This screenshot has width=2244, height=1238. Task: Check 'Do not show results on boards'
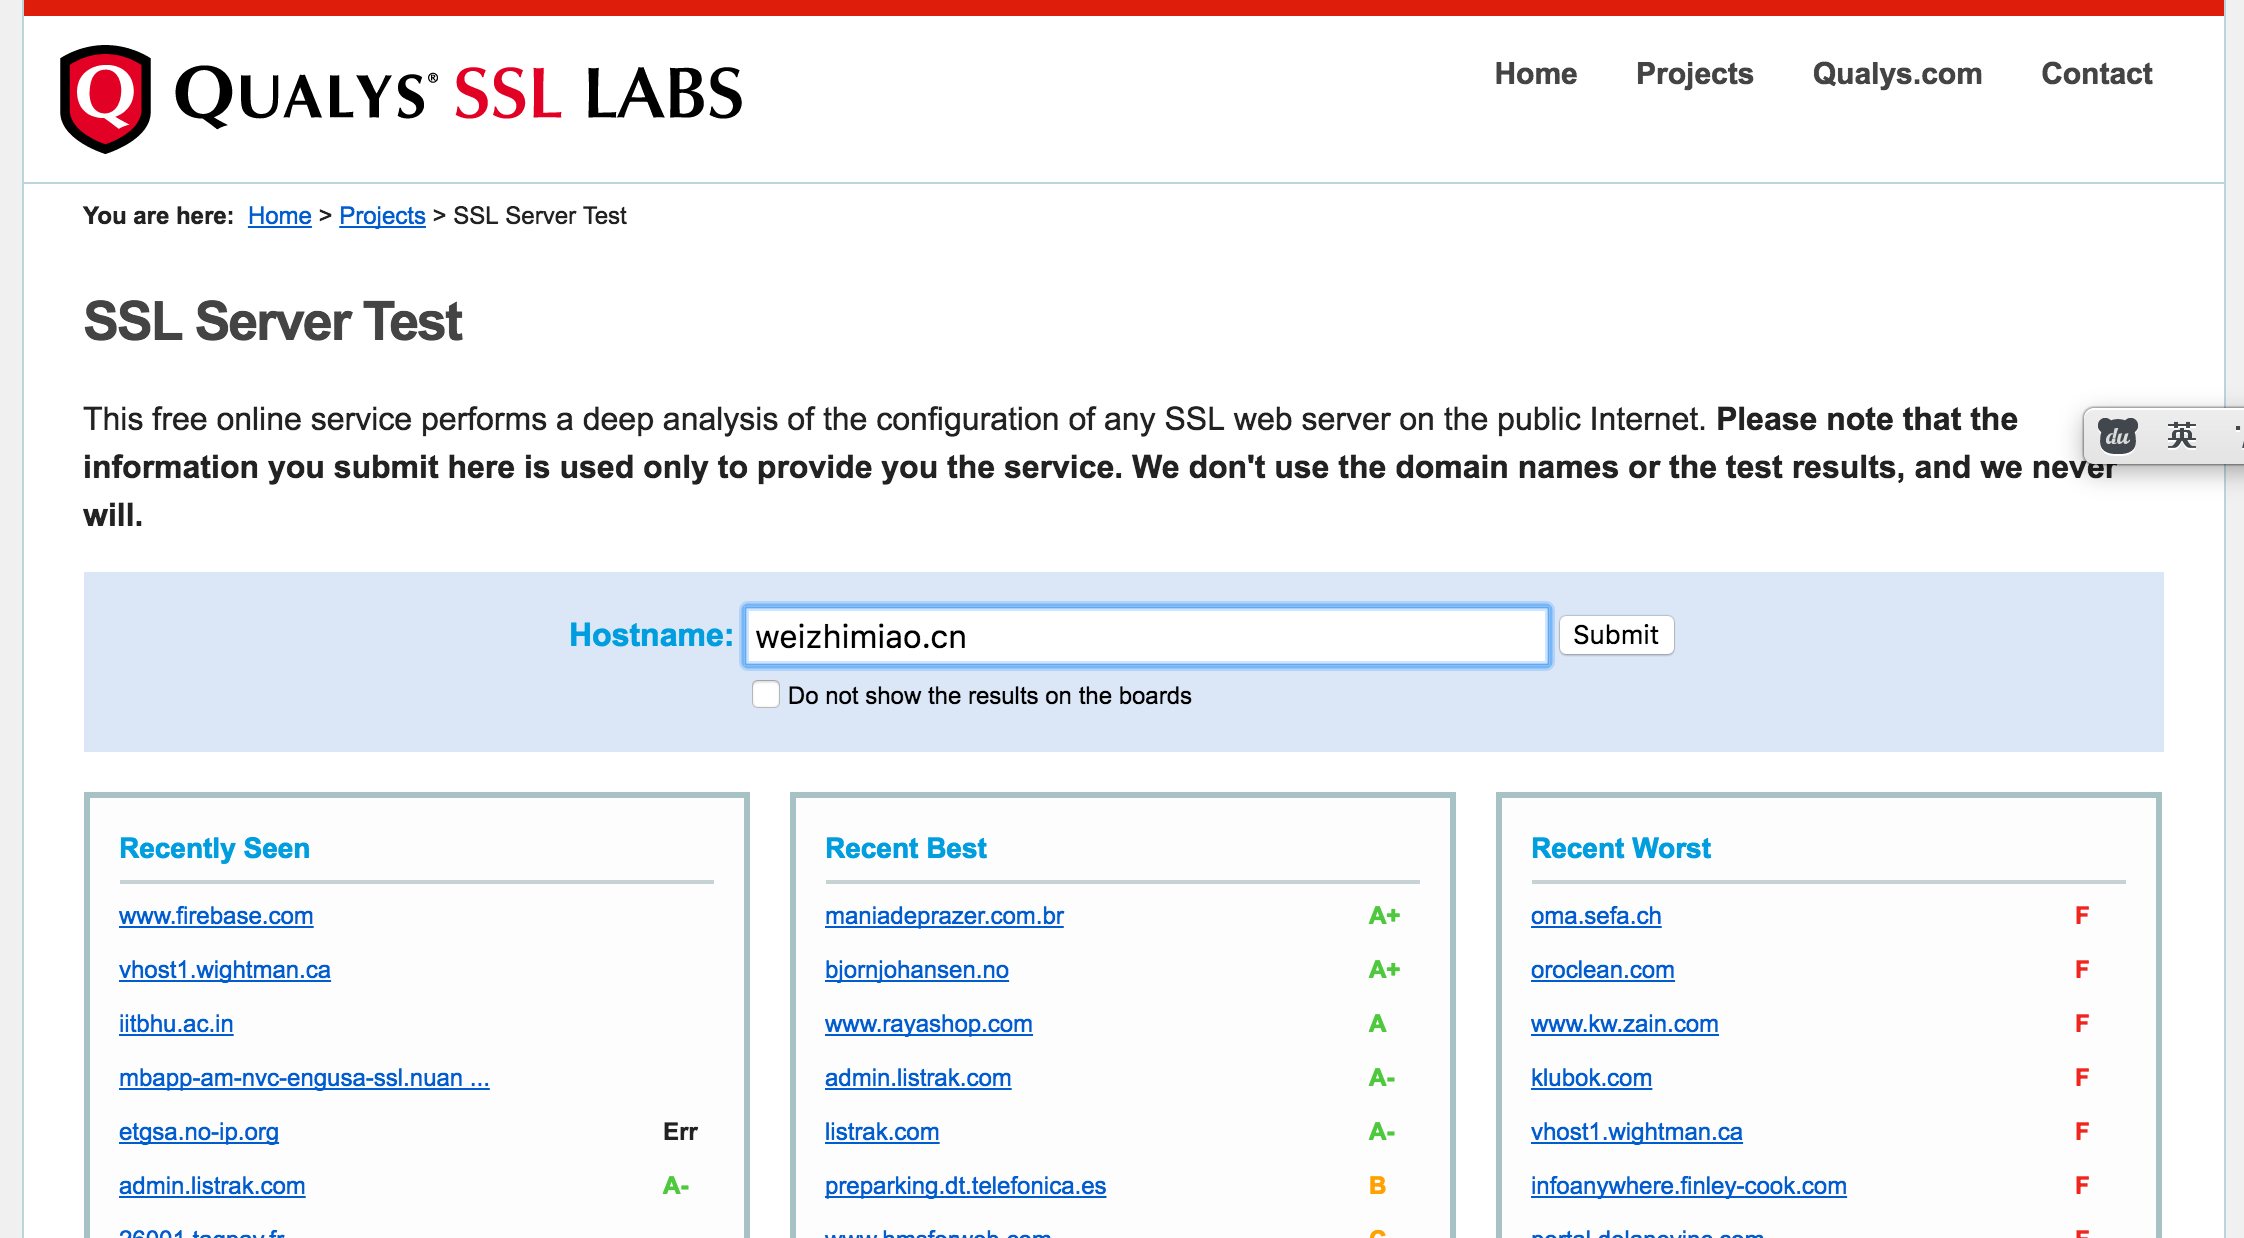tap(766, 695)
